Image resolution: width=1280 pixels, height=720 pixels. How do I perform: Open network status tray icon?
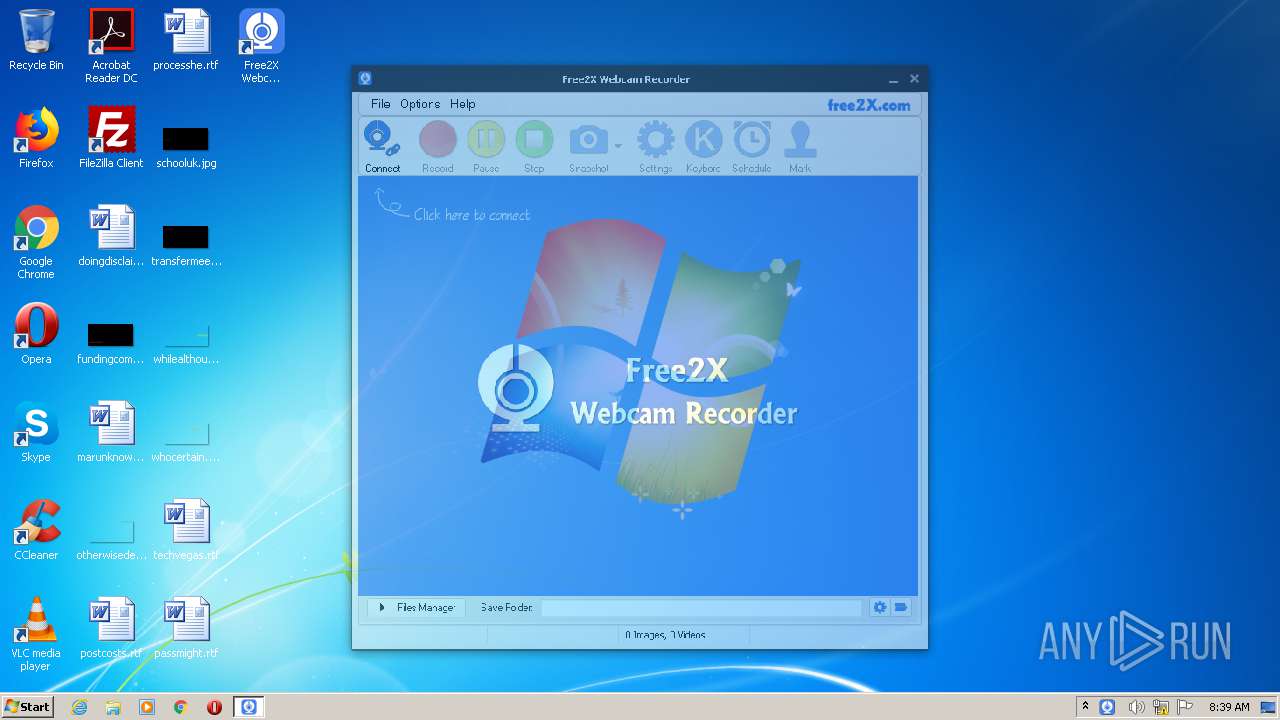pos(1161,707)
